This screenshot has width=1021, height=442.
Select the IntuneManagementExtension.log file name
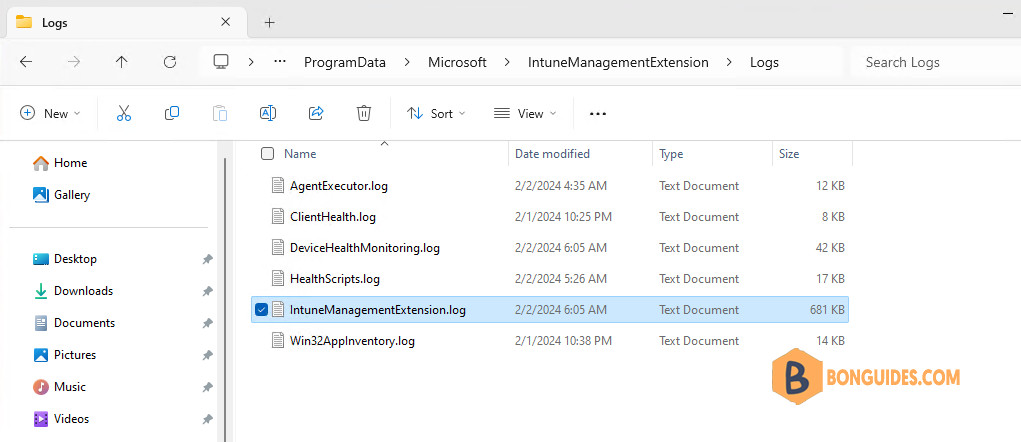378,310
